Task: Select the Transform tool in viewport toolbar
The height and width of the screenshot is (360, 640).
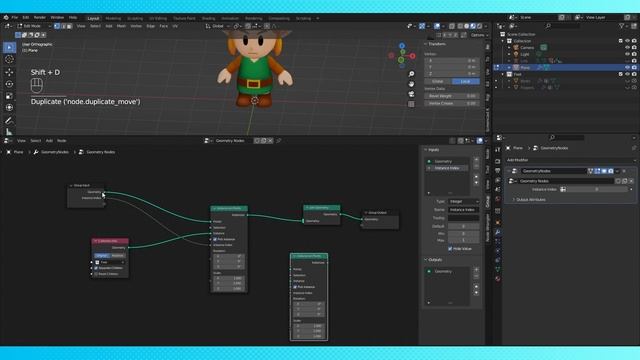Action: click(x=9, y=108)
